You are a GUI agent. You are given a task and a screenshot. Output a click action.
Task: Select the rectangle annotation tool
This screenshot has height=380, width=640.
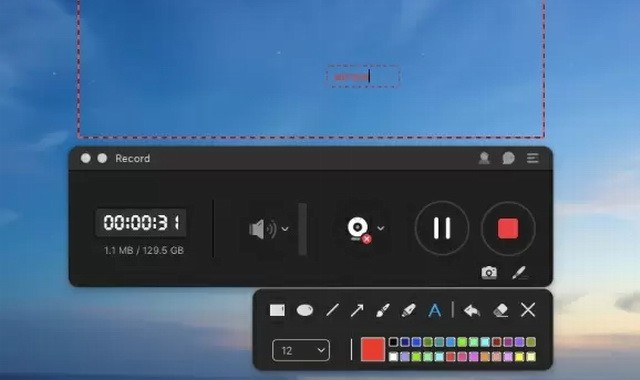click(x=277, y=310)
